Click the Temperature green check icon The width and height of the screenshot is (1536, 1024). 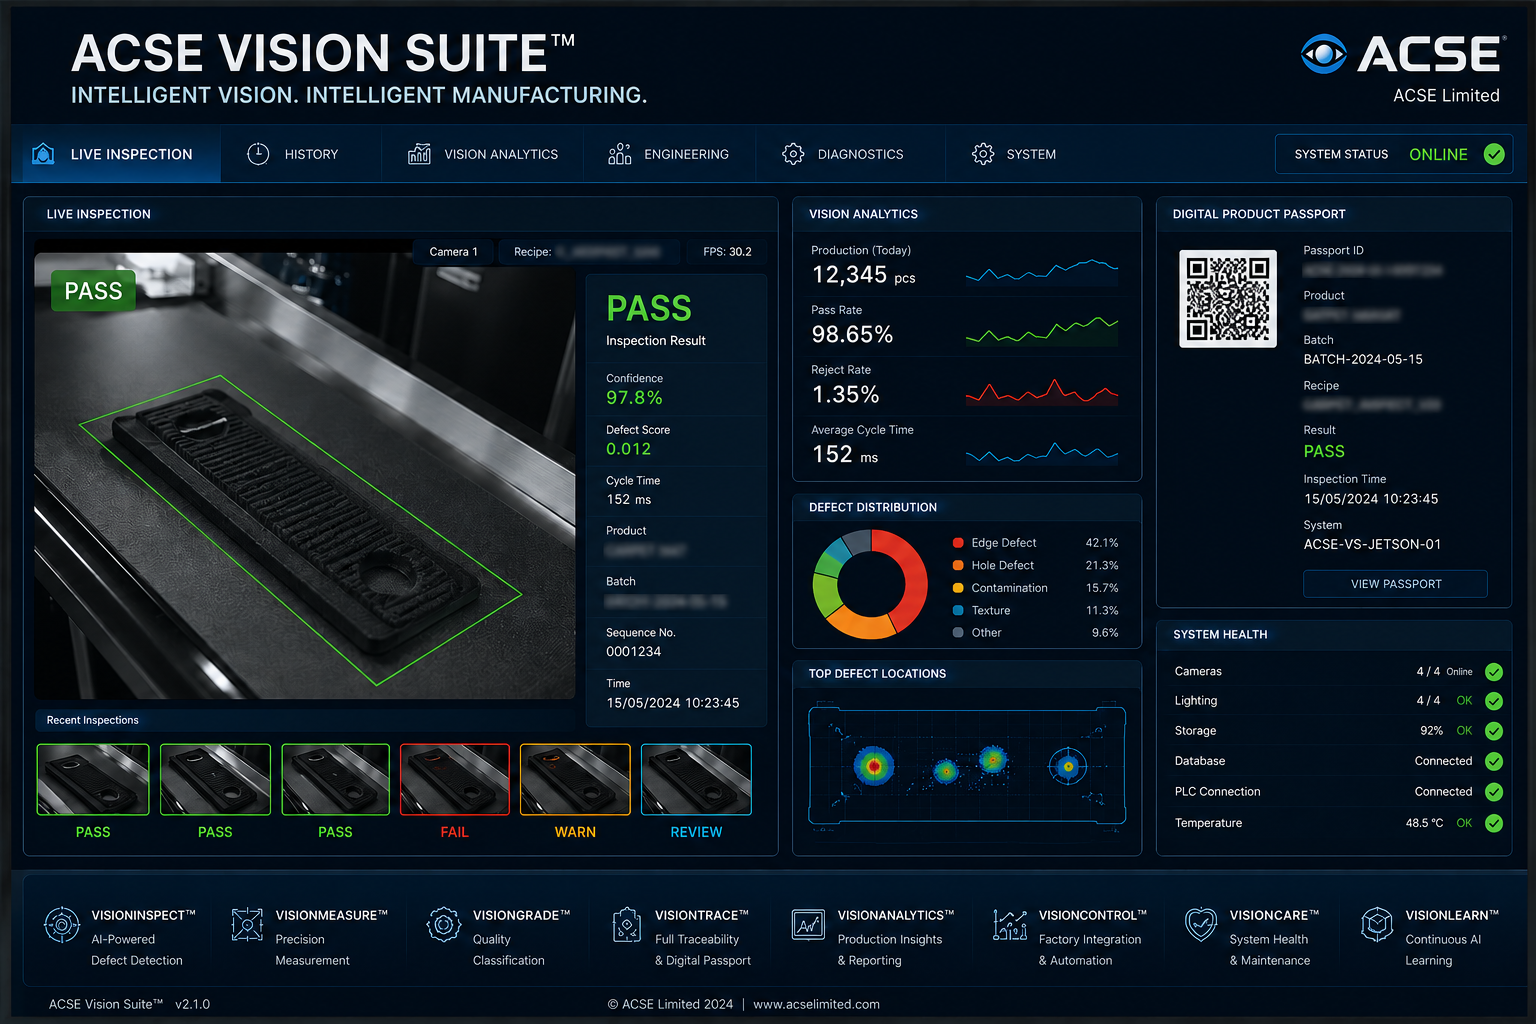(x=1494, y=823)
